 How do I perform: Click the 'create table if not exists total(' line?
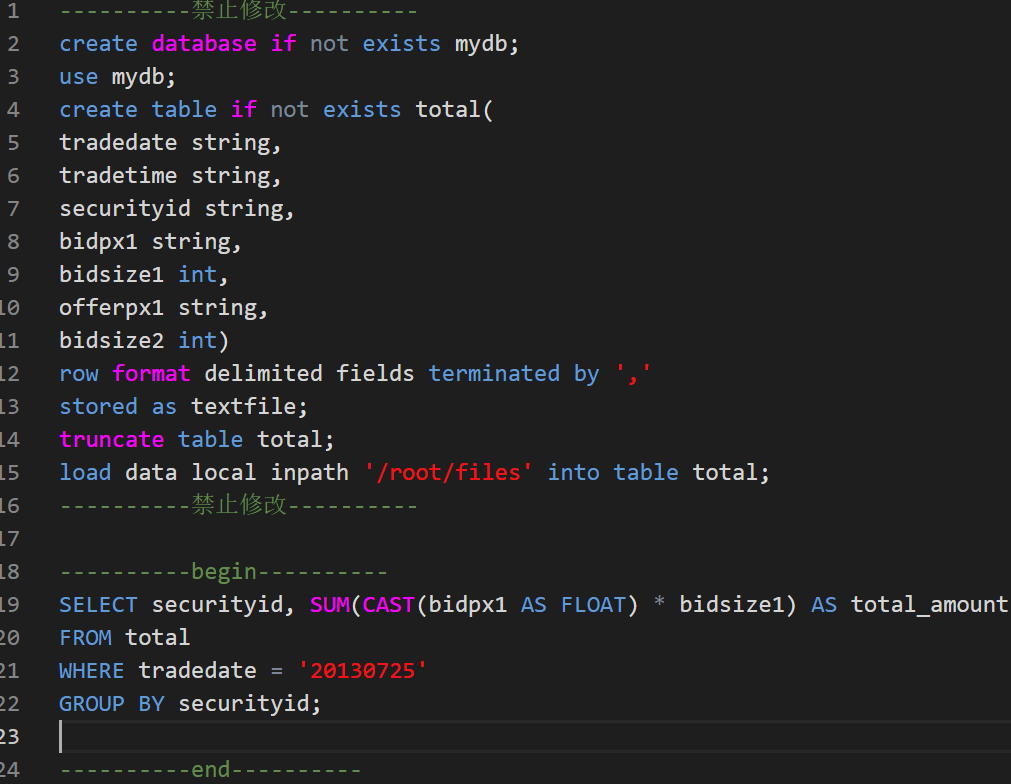276,110
